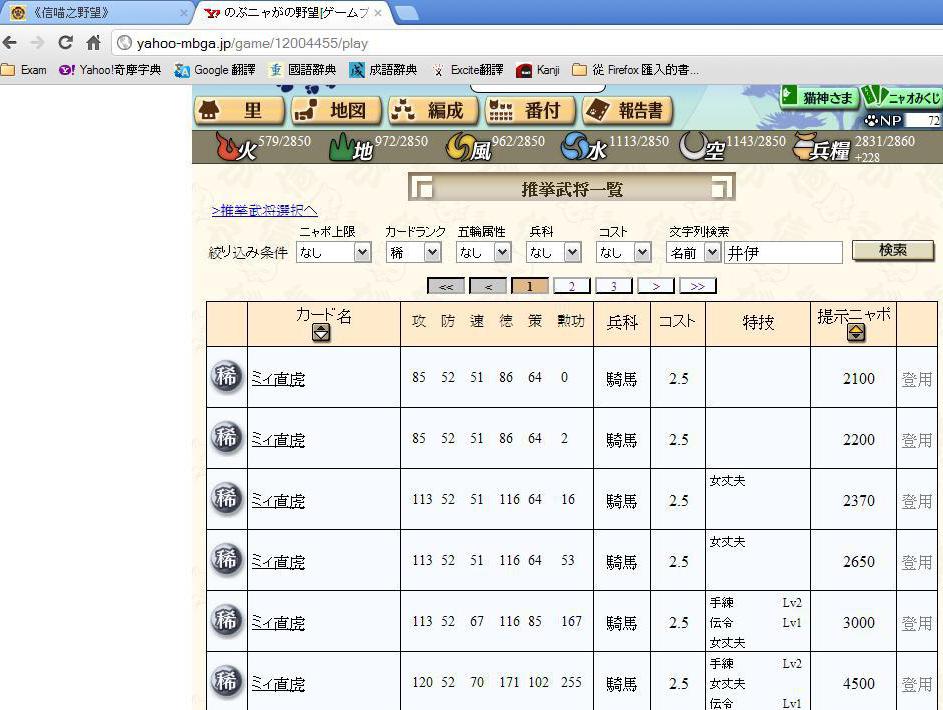Click the 地 earth resource icon
943x710 pixels.
click(x=351, y=147)
